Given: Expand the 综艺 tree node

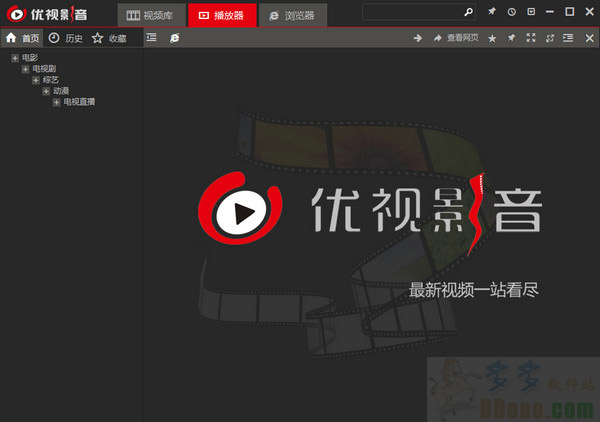Looking at the screenshot, I should 36,80.
